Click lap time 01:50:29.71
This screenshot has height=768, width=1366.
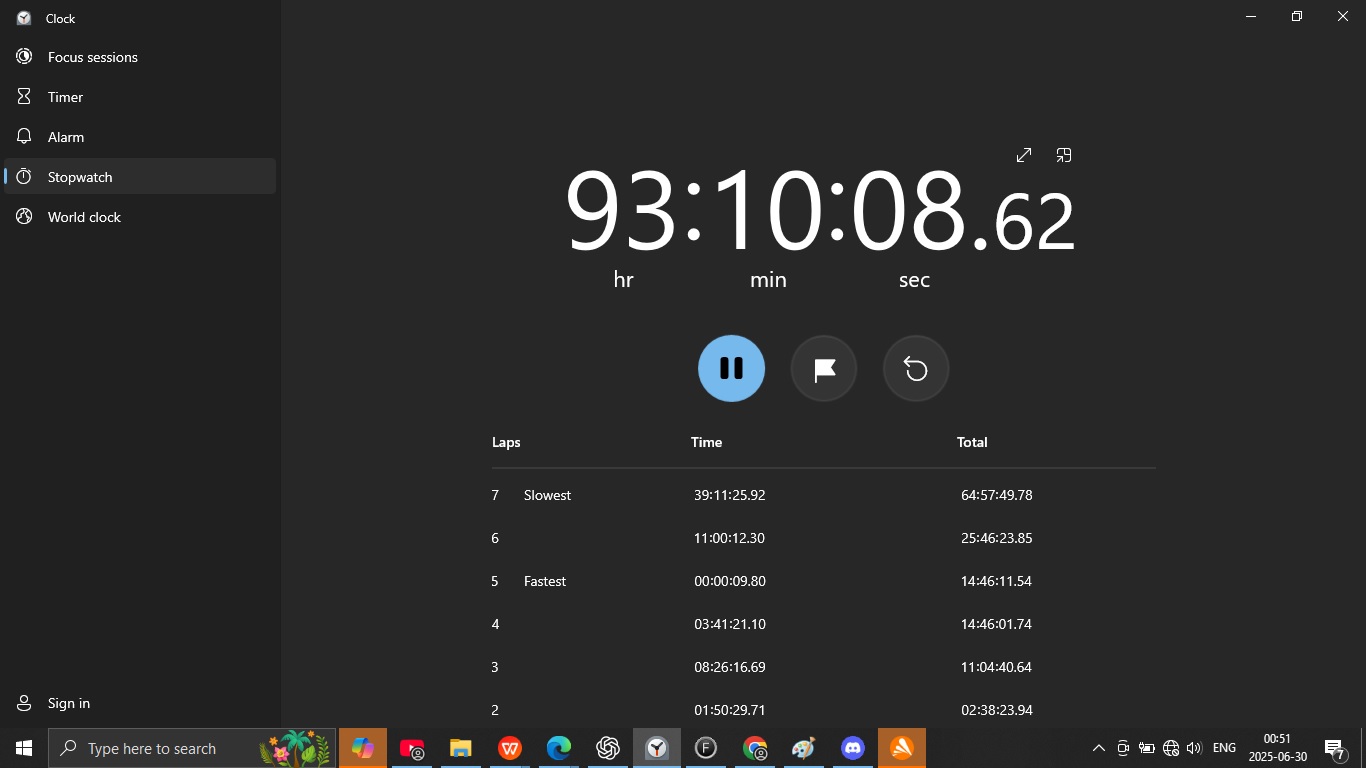[730, 710]
